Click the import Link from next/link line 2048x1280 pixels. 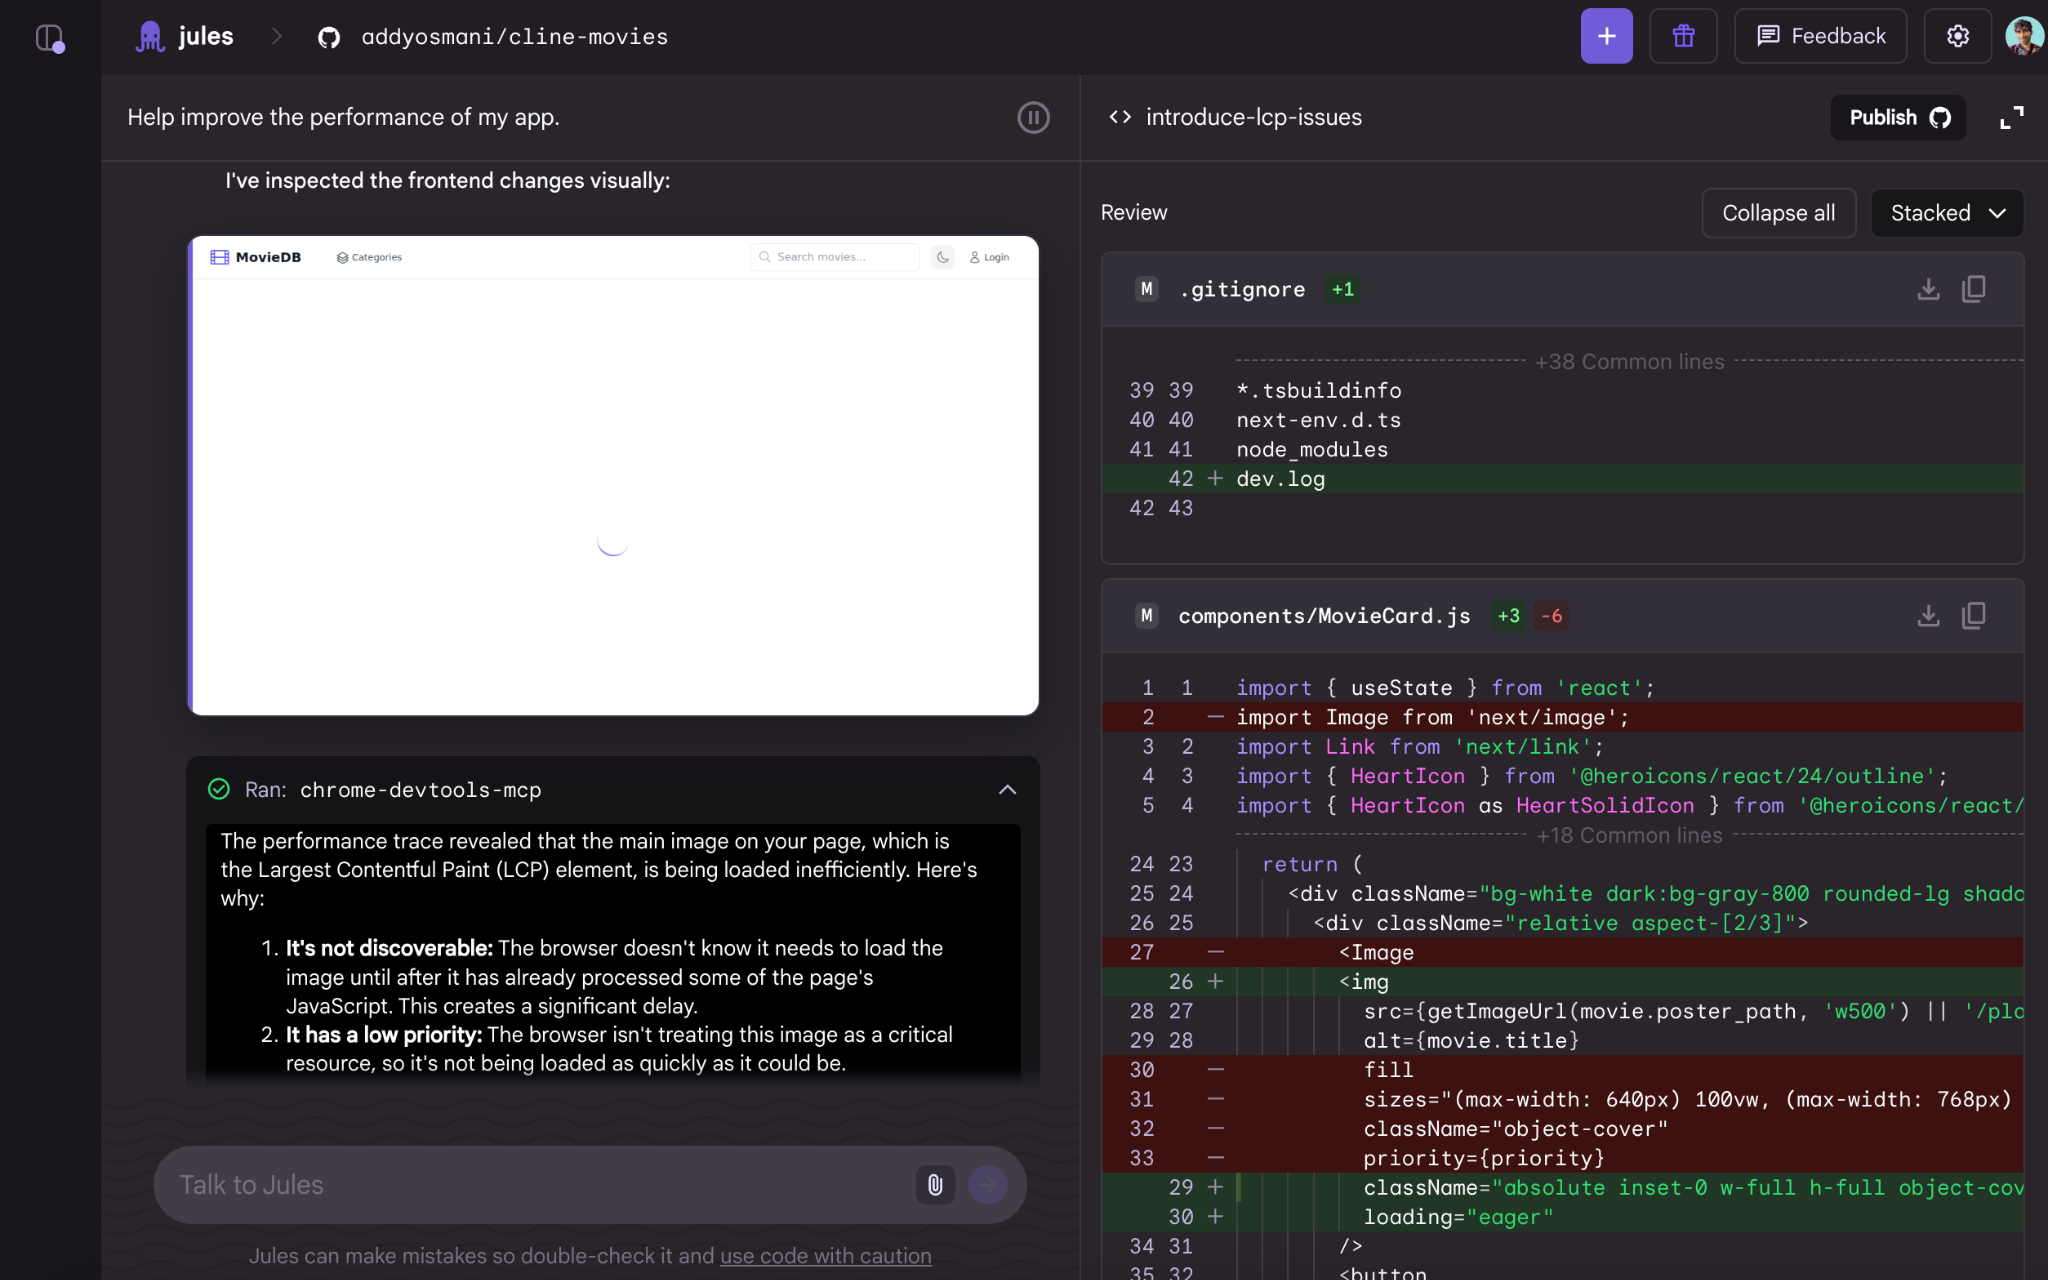point(1562,747)
